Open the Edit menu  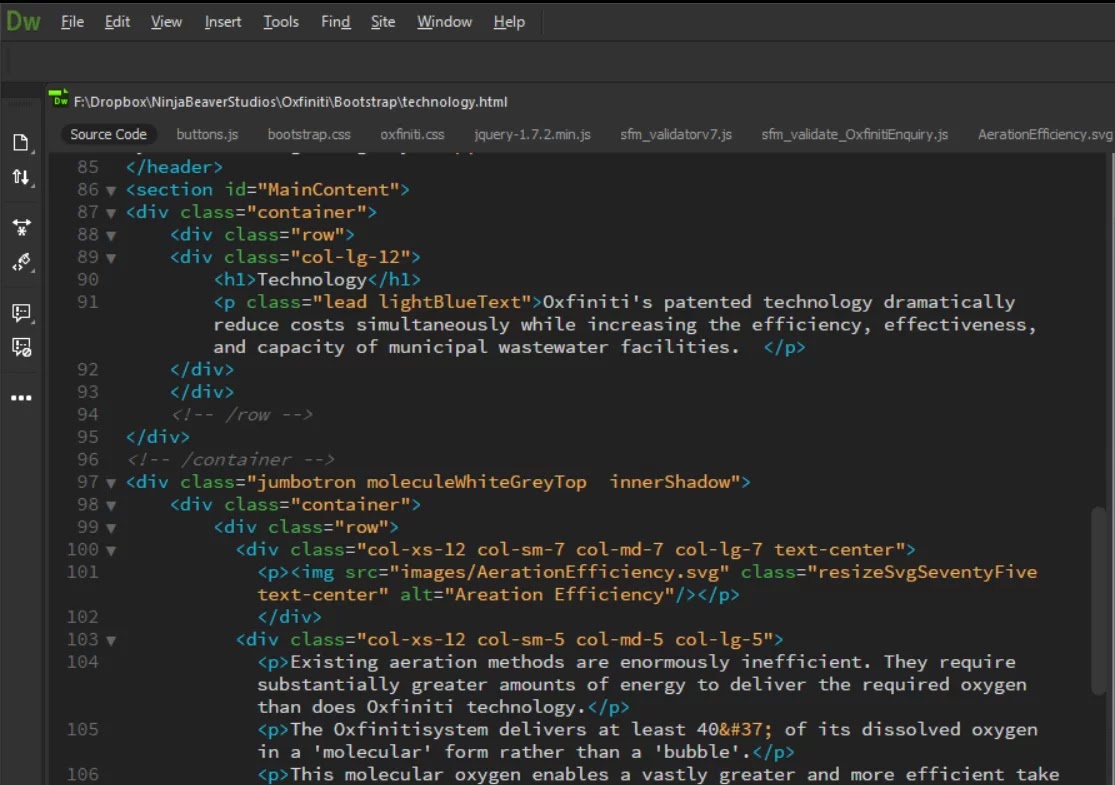coord(117,22)
